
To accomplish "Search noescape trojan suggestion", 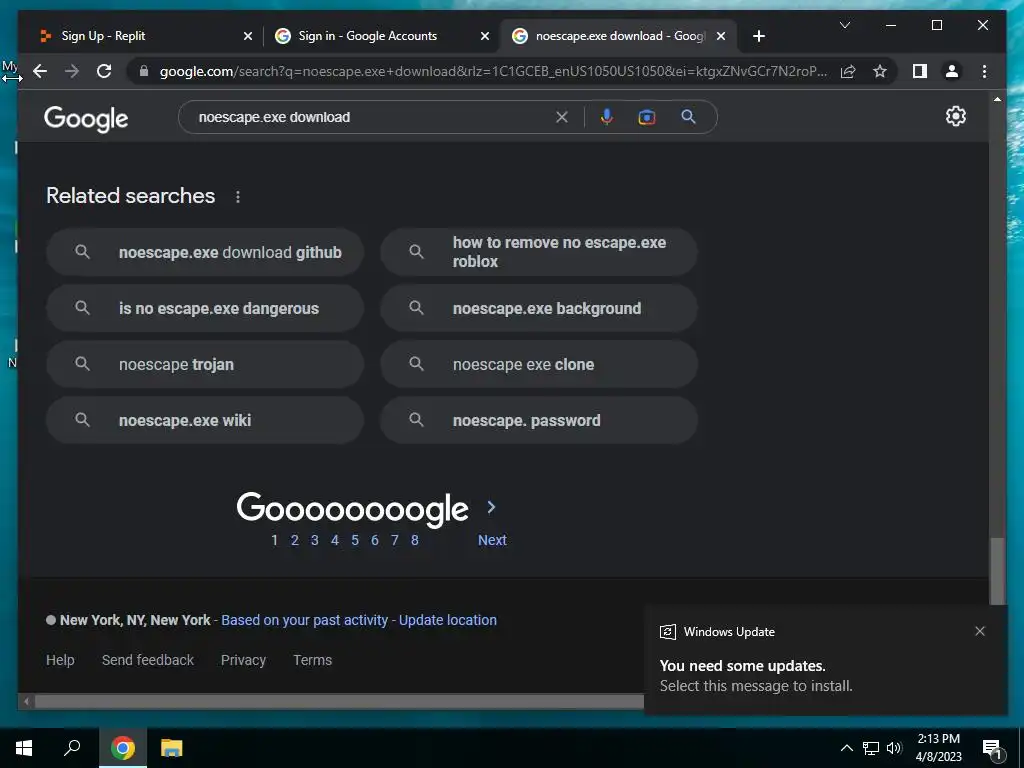I will [x=204, y=364].
